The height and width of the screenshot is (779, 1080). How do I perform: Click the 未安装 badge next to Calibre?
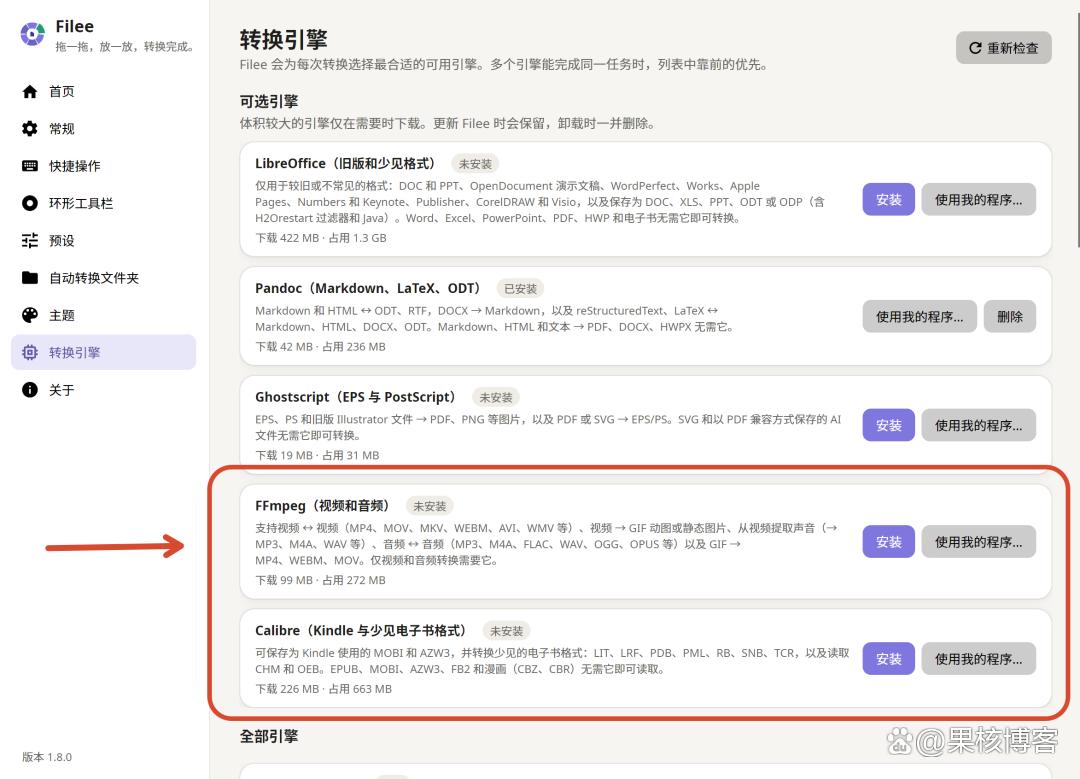(506, 631)
